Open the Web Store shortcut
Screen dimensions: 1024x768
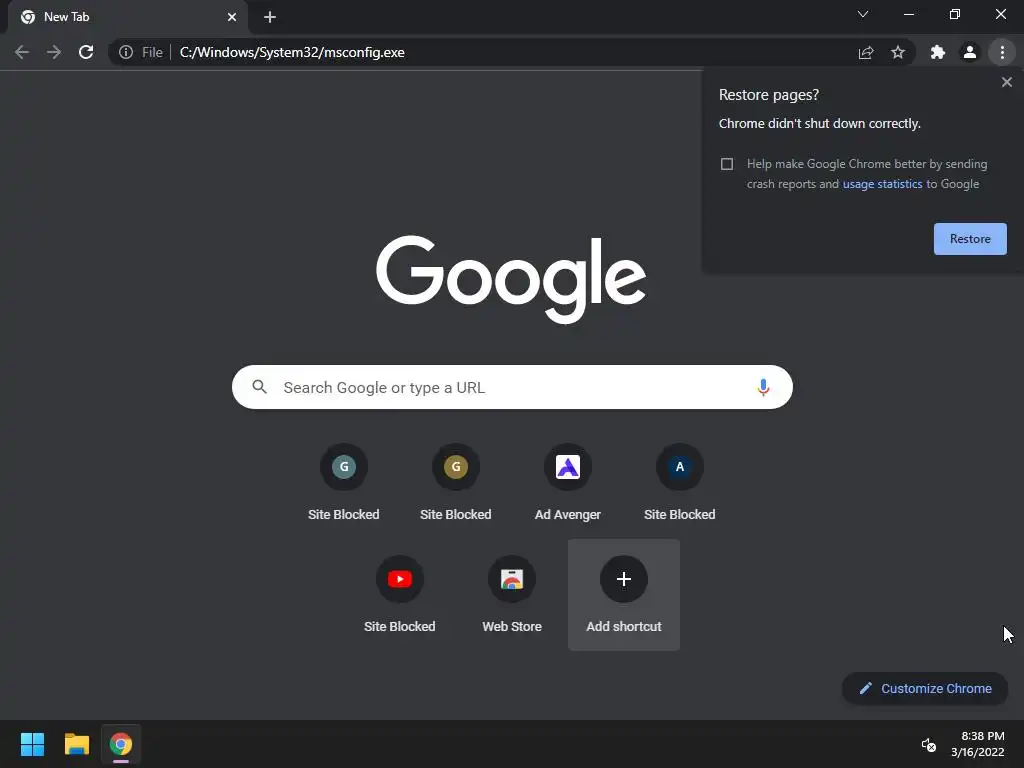[x=512, y=595]
